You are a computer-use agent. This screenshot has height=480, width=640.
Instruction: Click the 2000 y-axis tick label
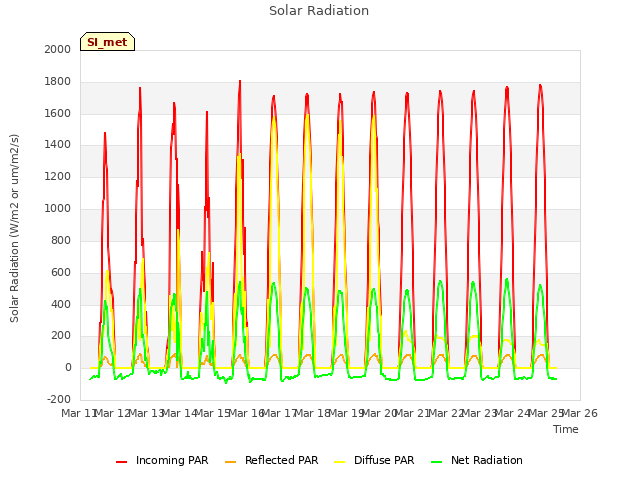pyautogui.click(x=58, y=49)
